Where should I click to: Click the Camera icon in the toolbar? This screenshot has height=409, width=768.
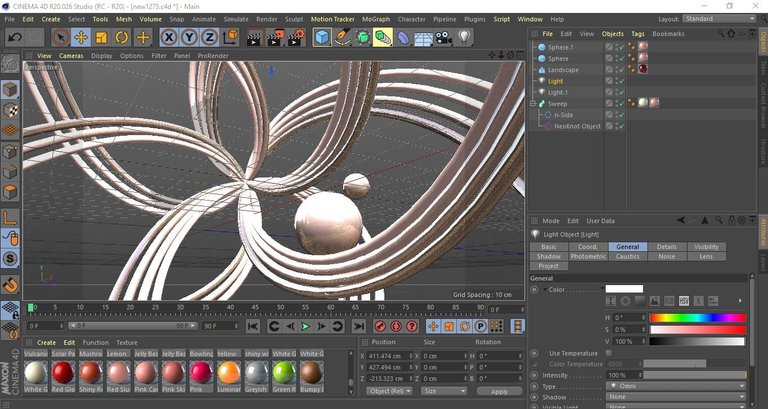coord(444,37)
